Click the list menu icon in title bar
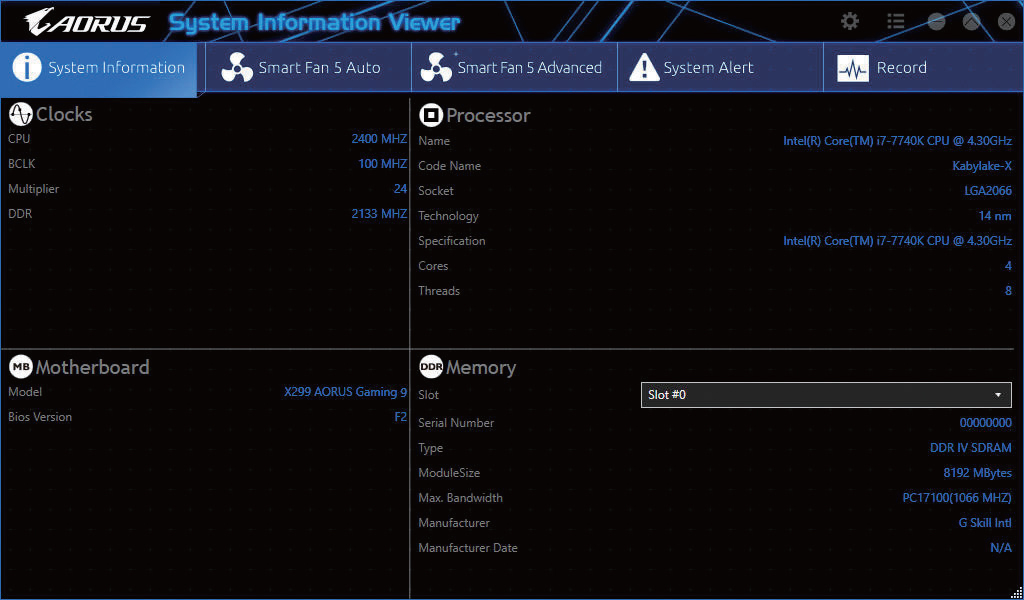 point(895,21)
